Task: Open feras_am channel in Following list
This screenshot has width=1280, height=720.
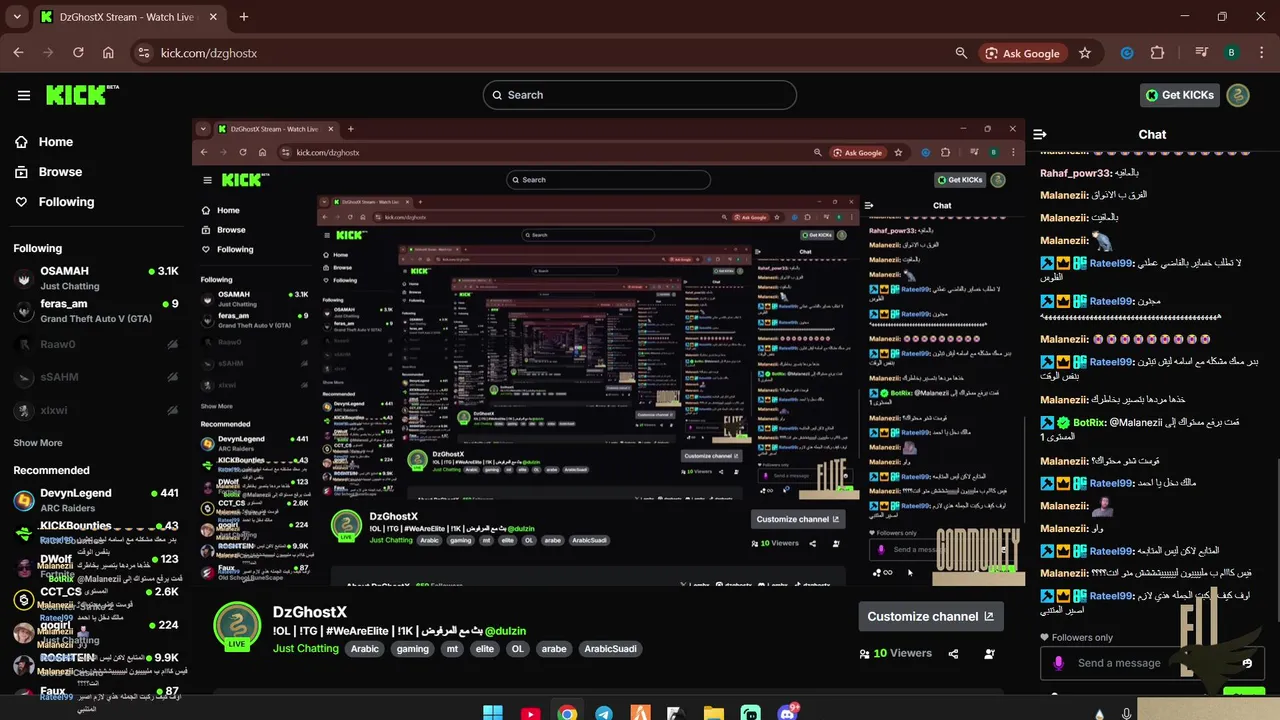Action: [95, 311]
